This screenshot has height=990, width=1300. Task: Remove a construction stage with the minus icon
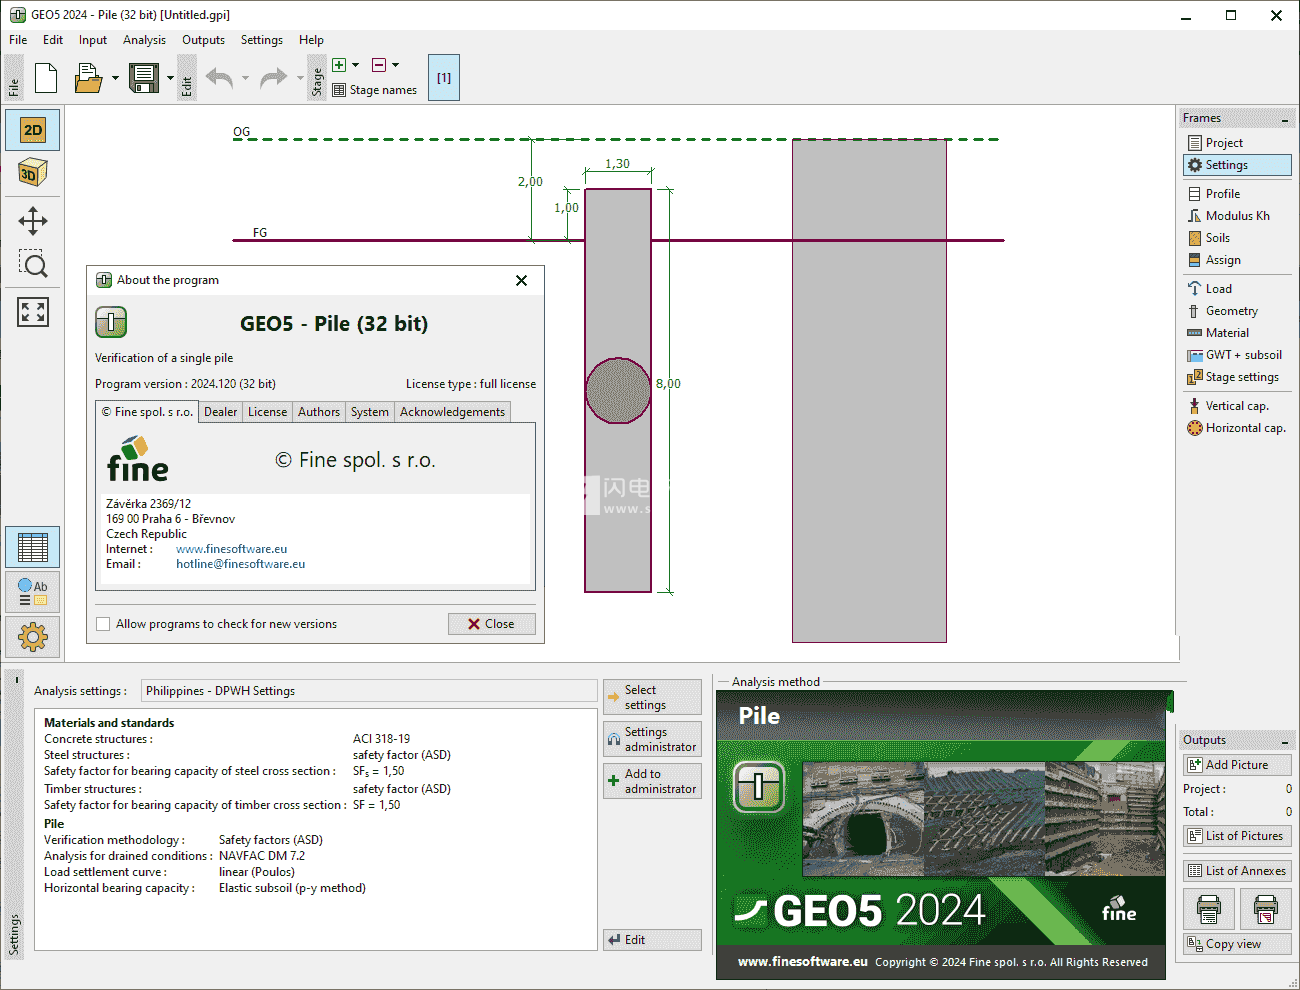(379, 65)
